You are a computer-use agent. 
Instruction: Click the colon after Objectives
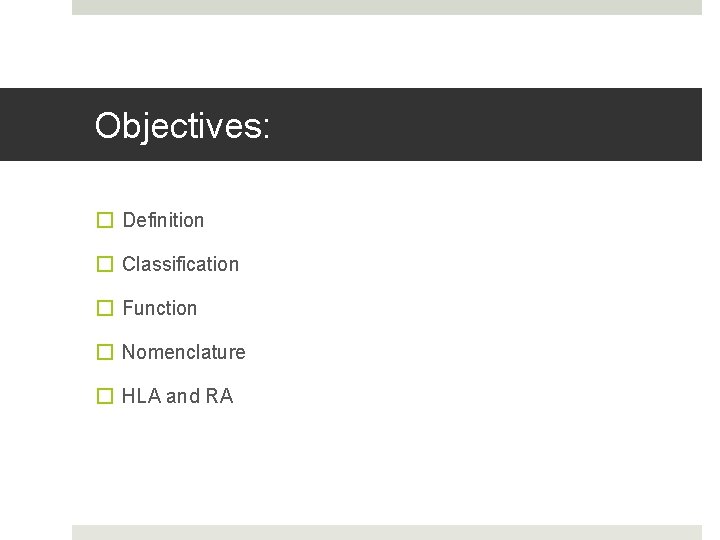tap(265, 128)
